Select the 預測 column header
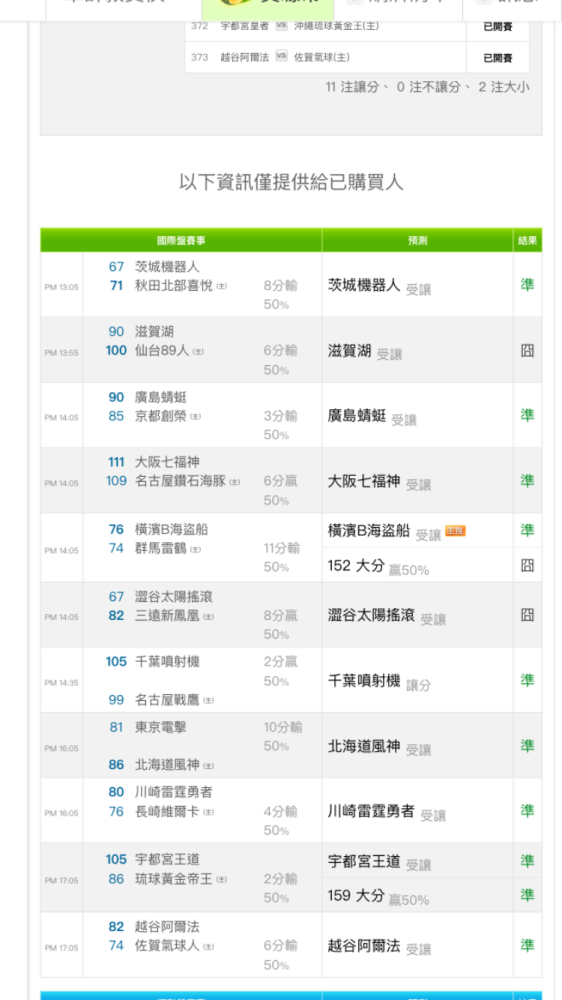This screenshot has height=1000, width=562. [418, 240]
